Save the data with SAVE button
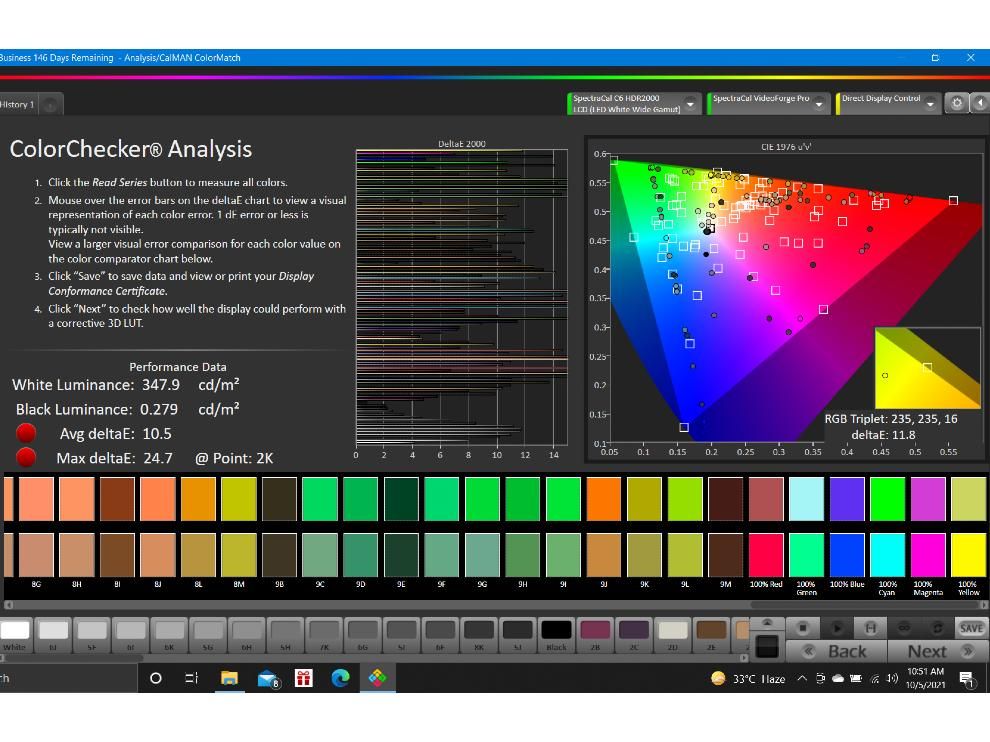Viewport: 990px width, 742px height. click(x=970, y=627)
